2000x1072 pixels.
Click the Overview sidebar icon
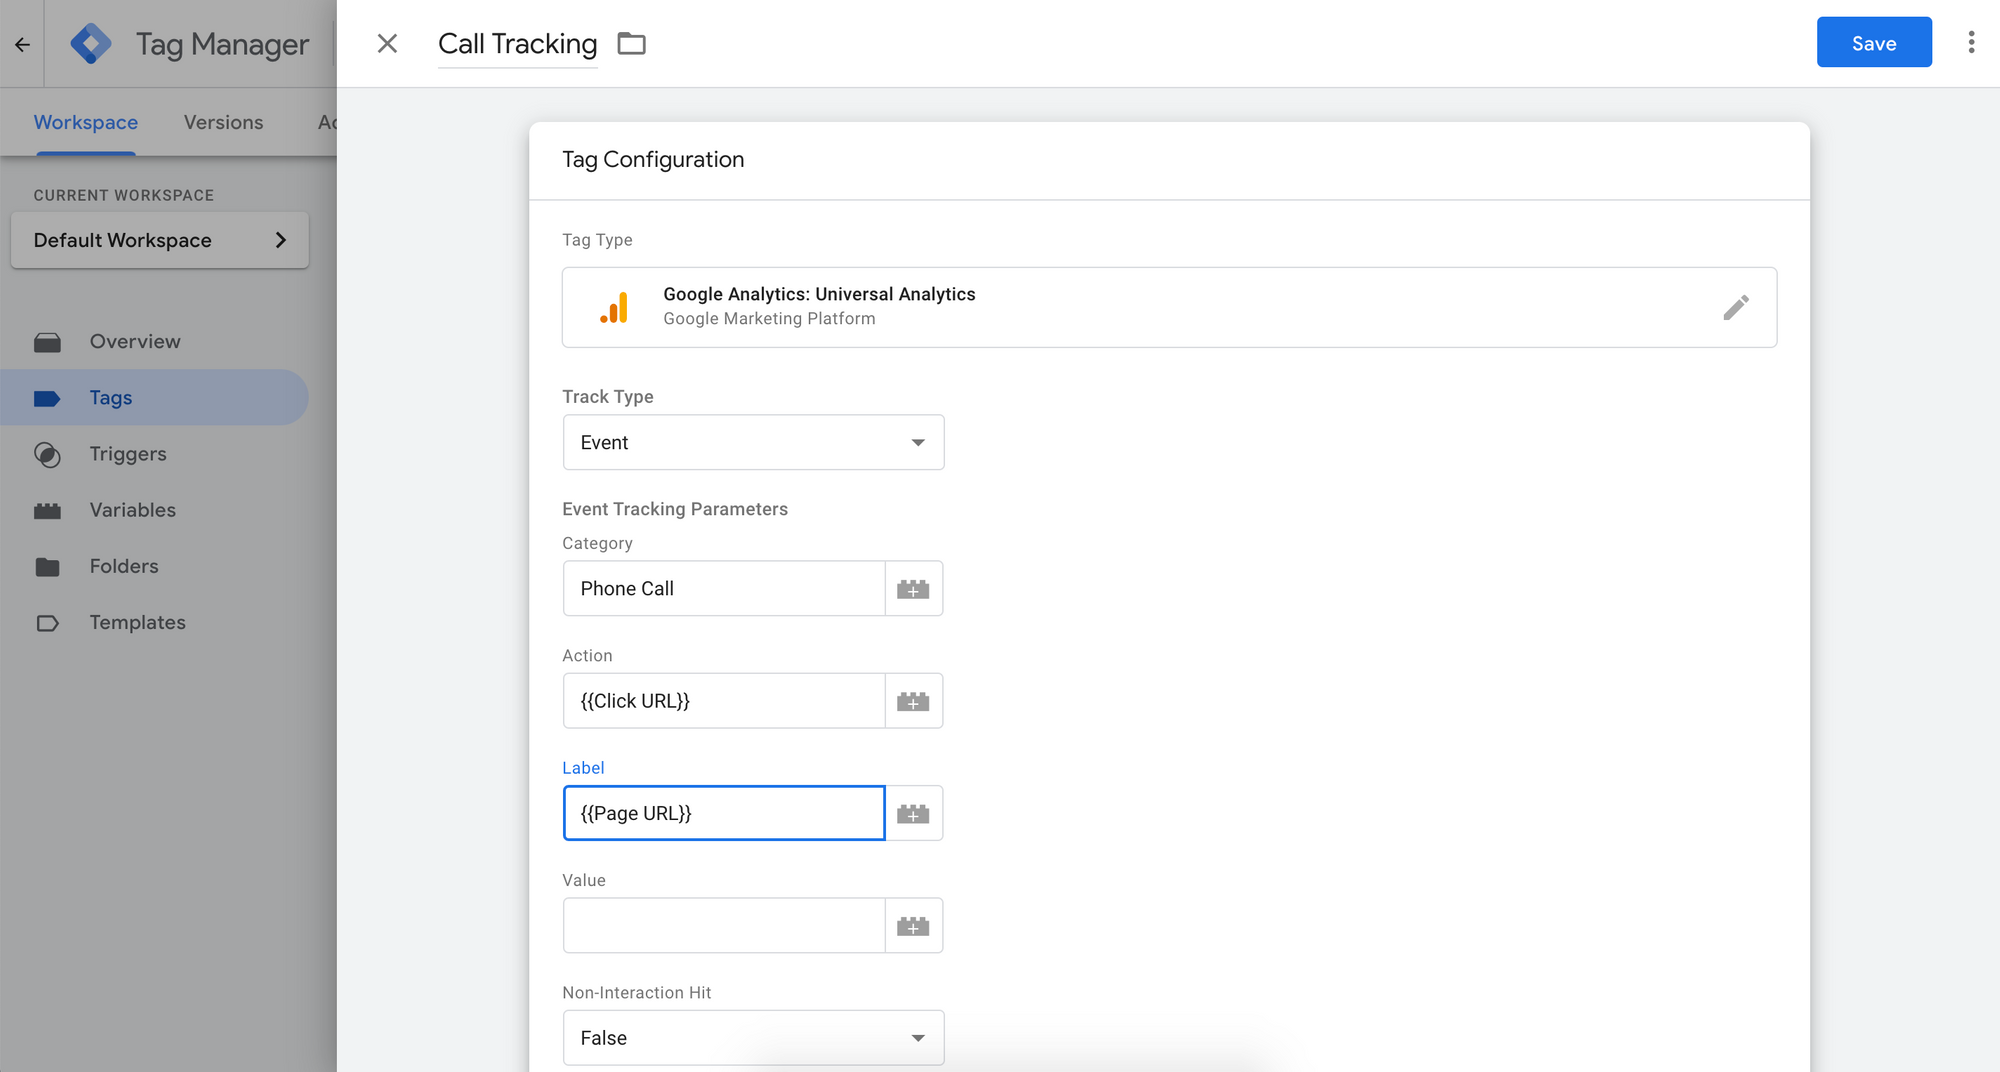coord(47,342)
